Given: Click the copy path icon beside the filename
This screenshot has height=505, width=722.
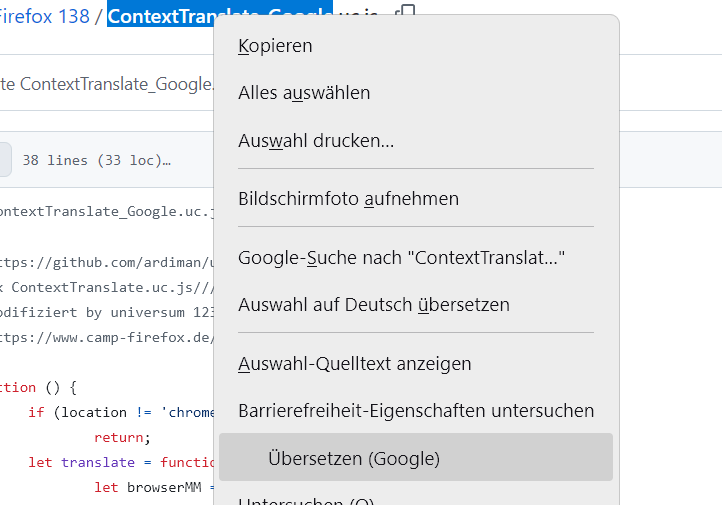Looking at the screenshot, I should [406, 14].
